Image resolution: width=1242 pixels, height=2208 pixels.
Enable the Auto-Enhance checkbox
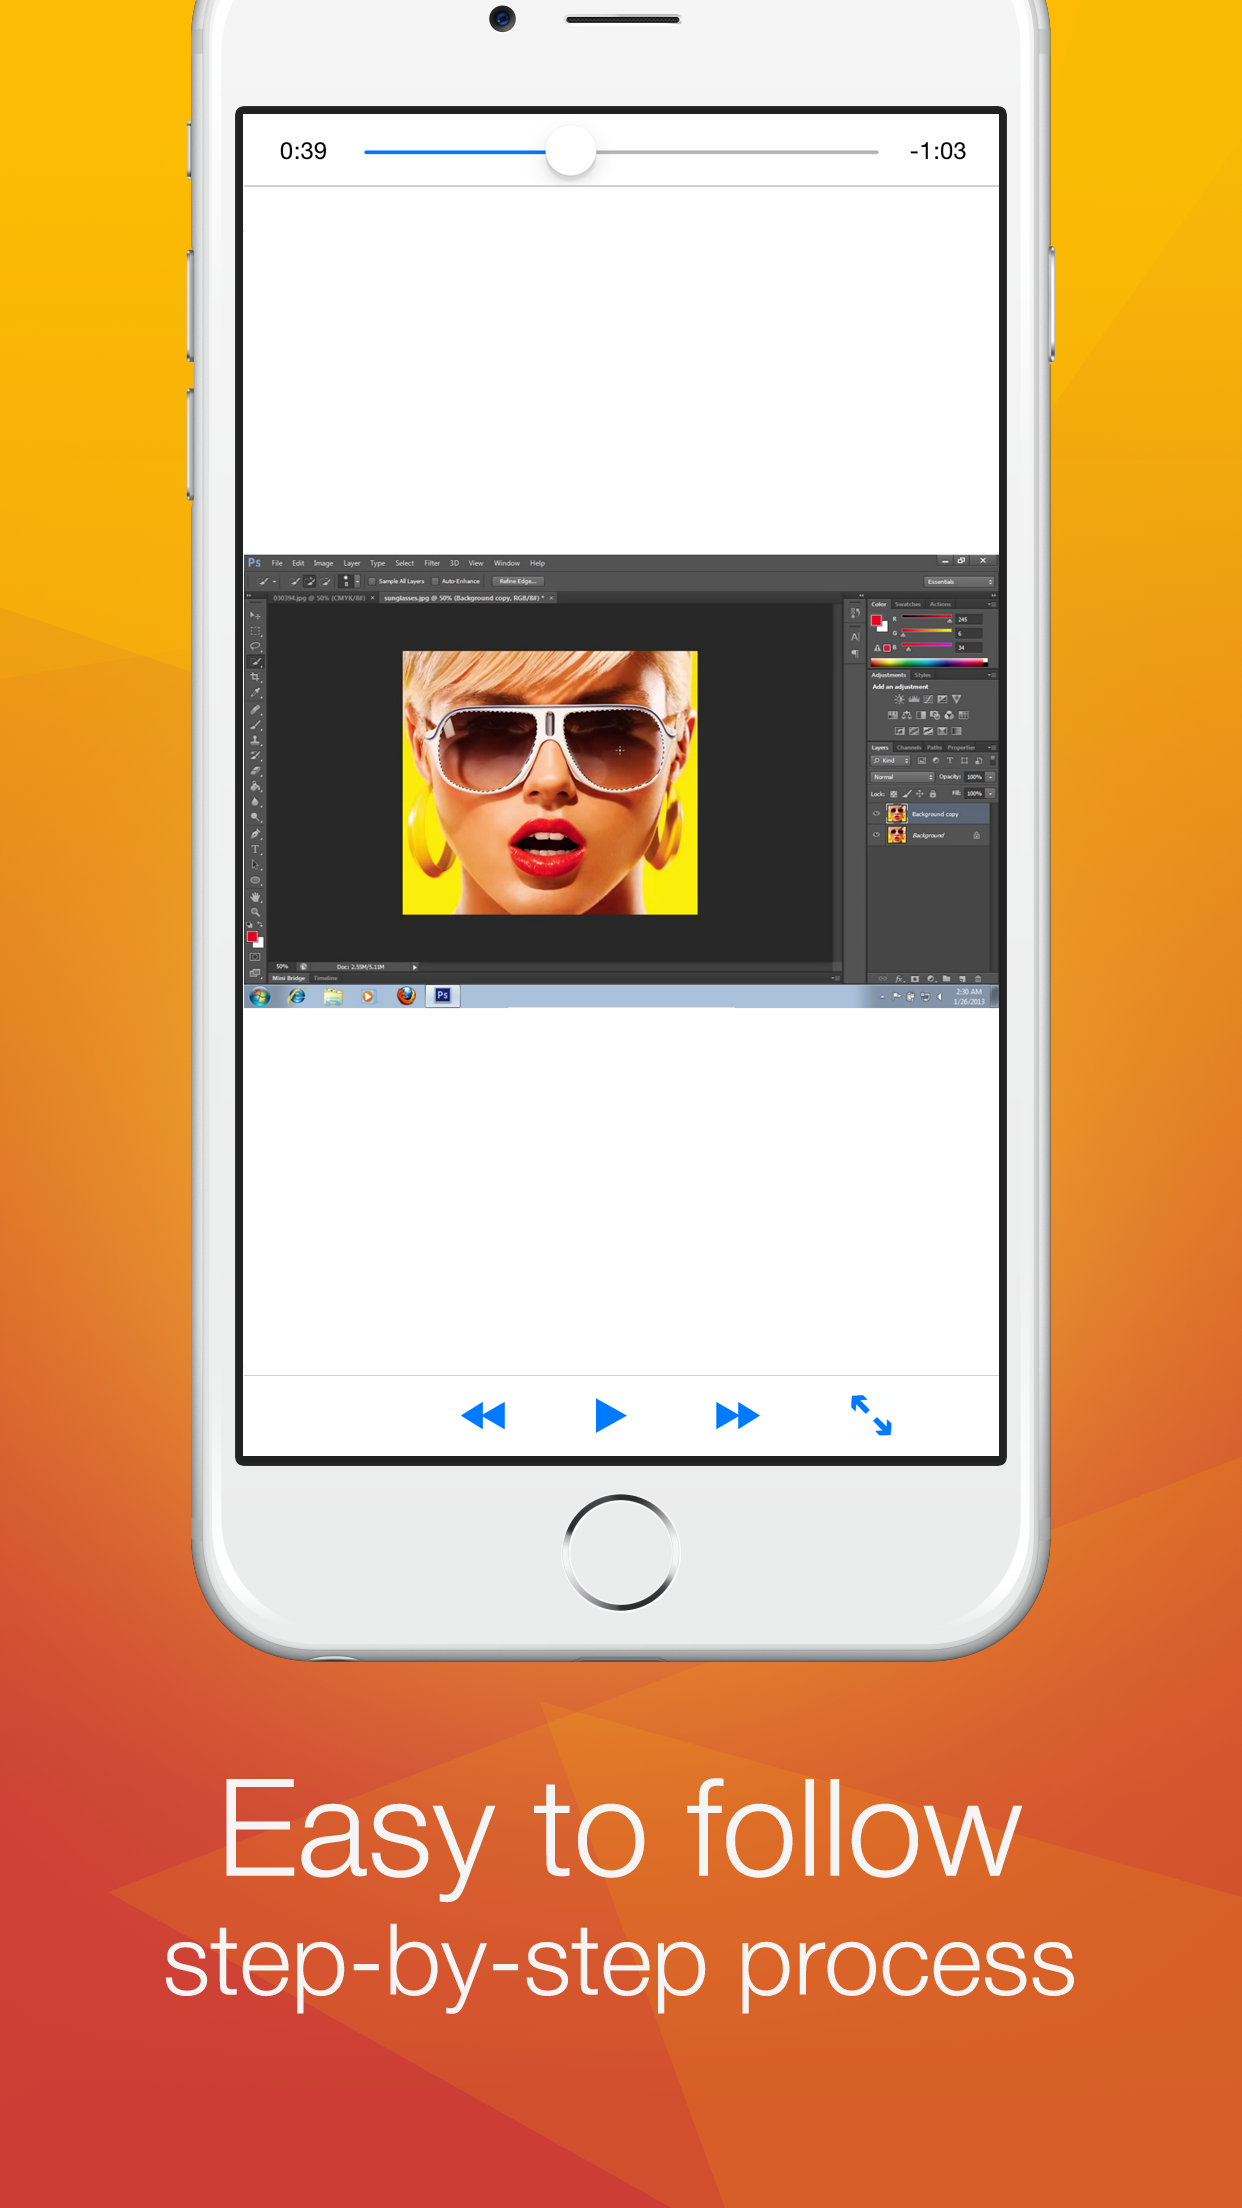coord(435,581)
